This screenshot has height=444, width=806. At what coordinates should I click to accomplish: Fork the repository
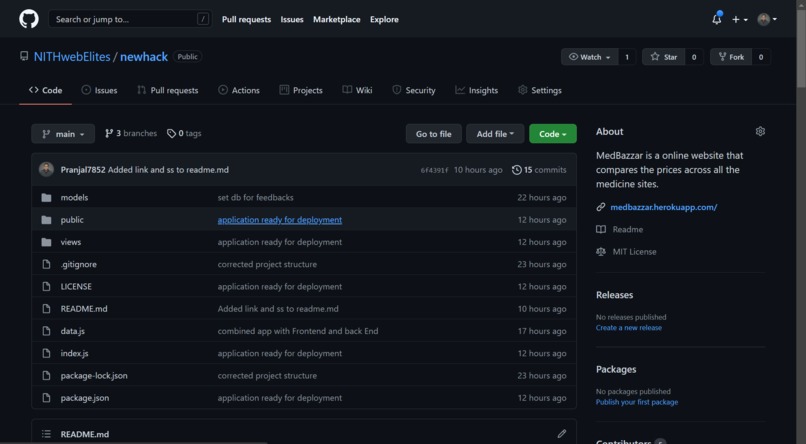pos(731,57)
